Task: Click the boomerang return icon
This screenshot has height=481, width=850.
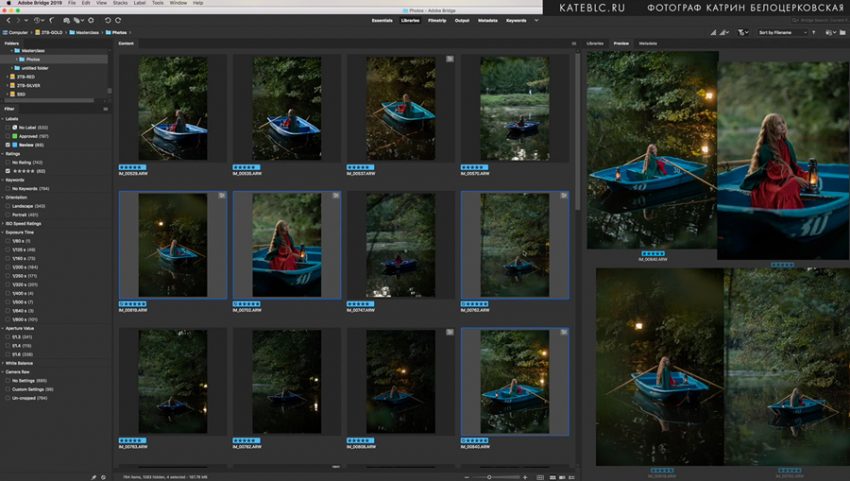Action: coord(51,21)
